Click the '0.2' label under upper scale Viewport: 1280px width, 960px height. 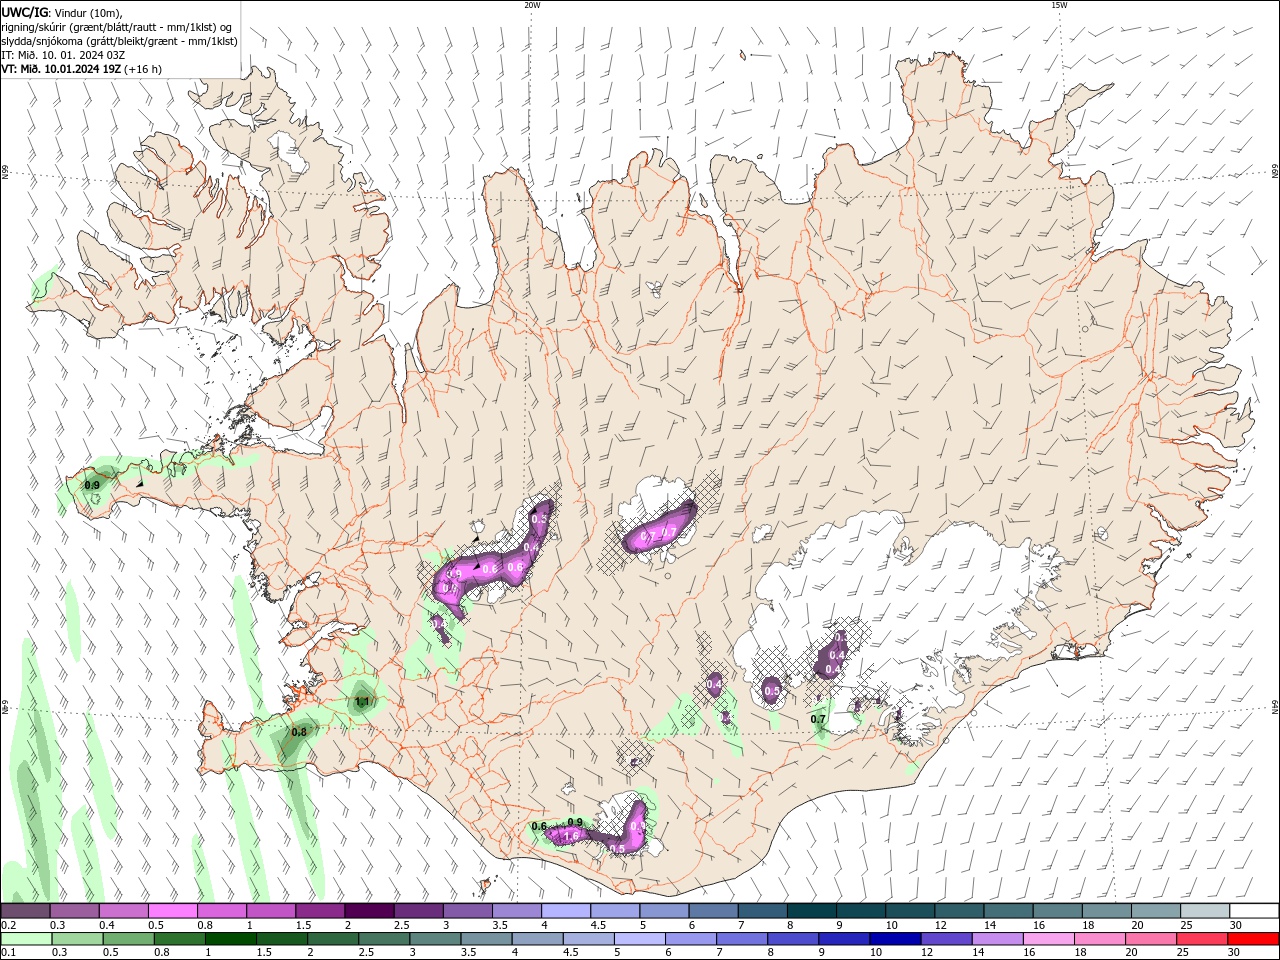tap(8, 925)
